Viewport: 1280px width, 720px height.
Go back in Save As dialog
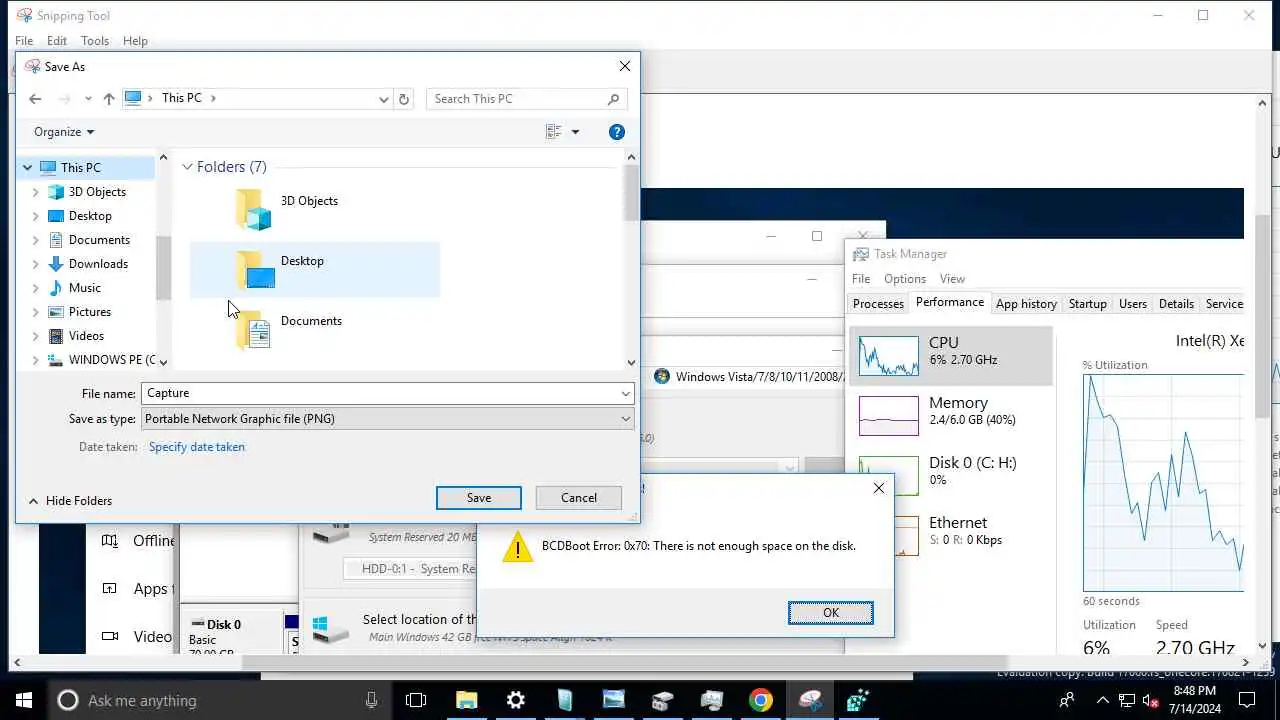35,99
